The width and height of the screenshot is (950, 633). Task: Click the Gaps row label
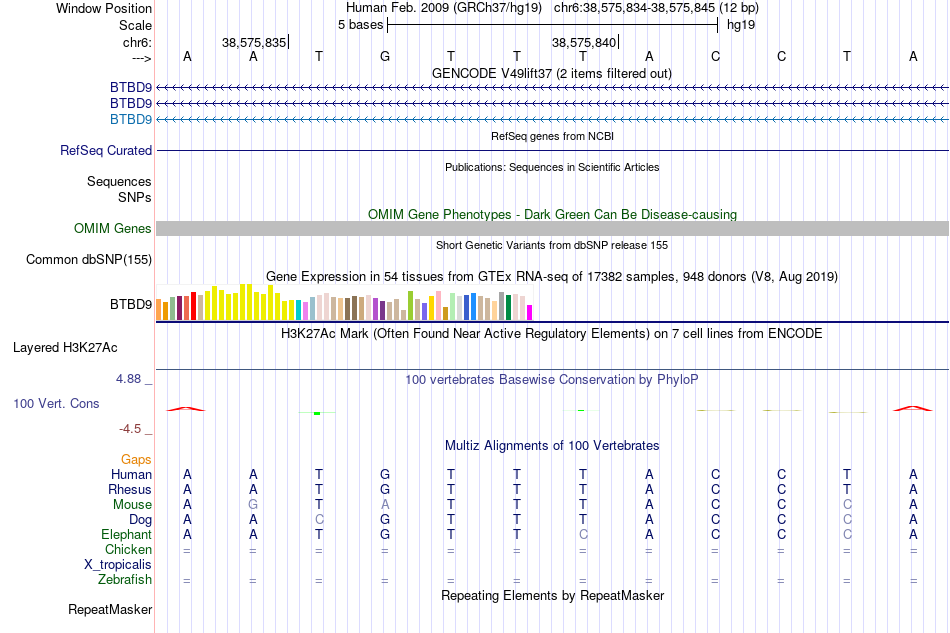click(x=136, y=459)
